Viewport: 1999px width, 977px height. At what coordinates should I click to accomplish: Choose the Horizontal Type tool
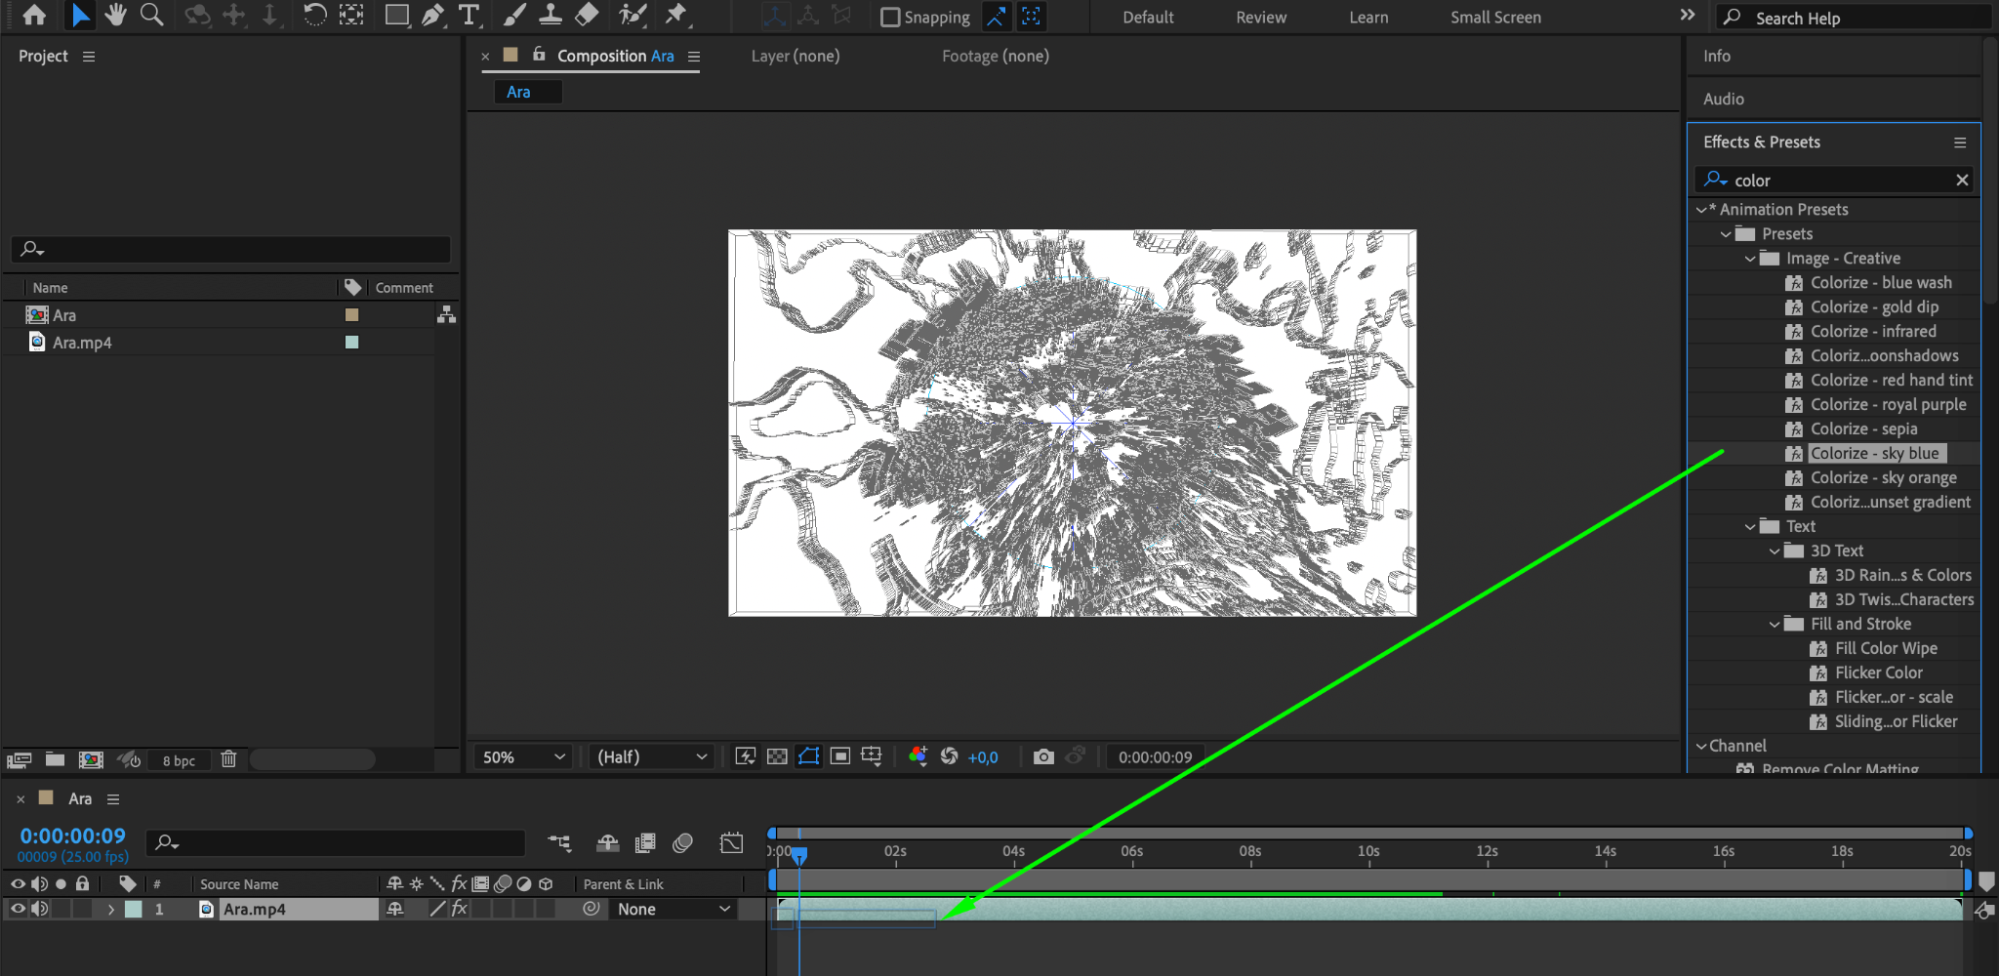point(468,15)
